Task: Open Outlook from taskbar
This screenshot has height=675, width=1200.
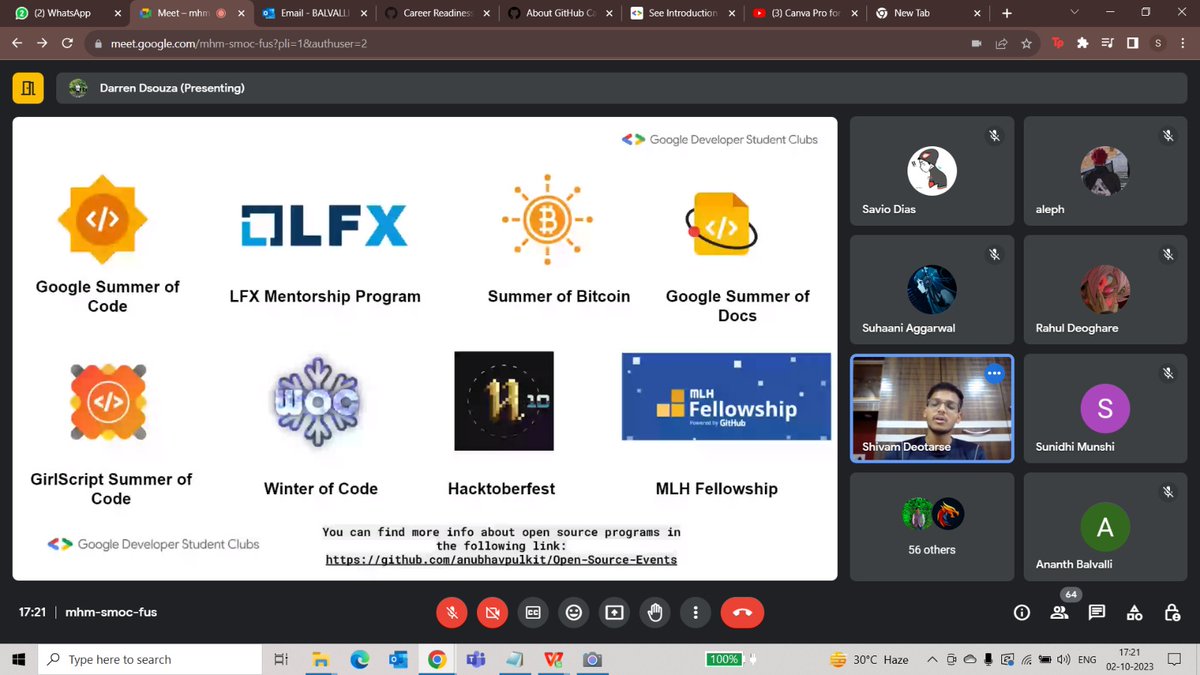Action: [x=398, y=659]
